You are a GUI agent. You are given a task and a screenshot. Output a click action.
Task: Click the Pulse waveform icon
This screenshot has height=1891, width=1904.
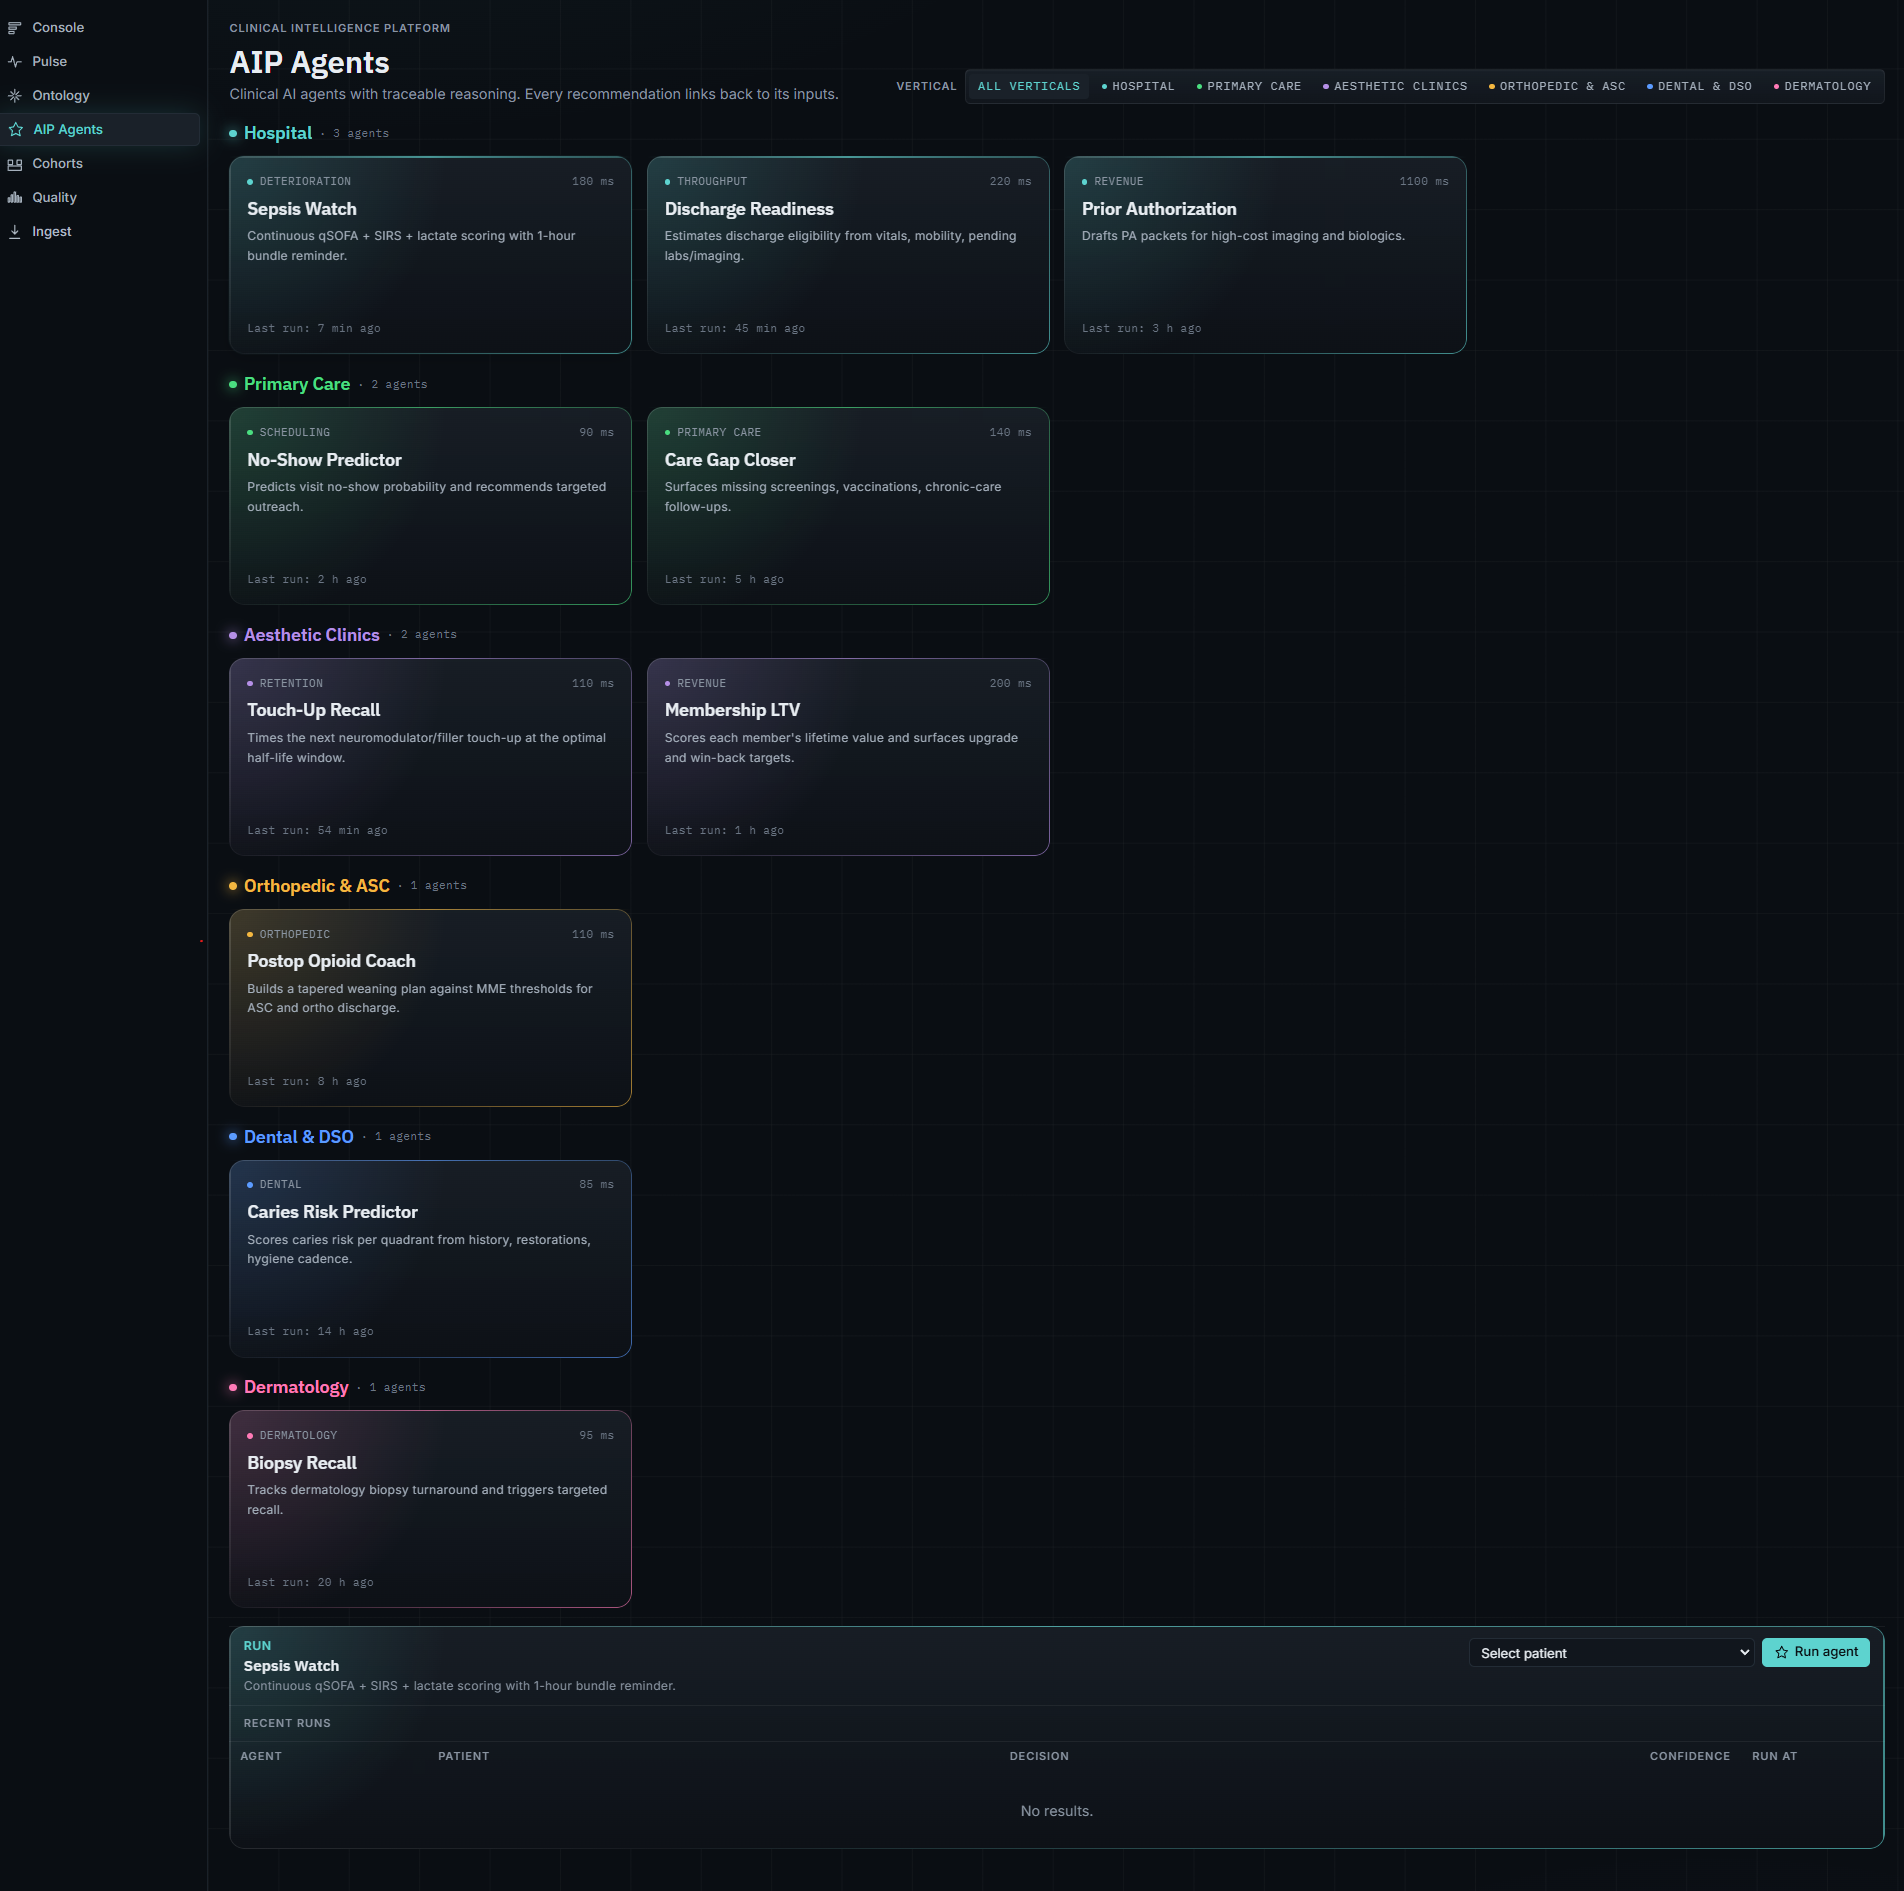click(15, 62)
